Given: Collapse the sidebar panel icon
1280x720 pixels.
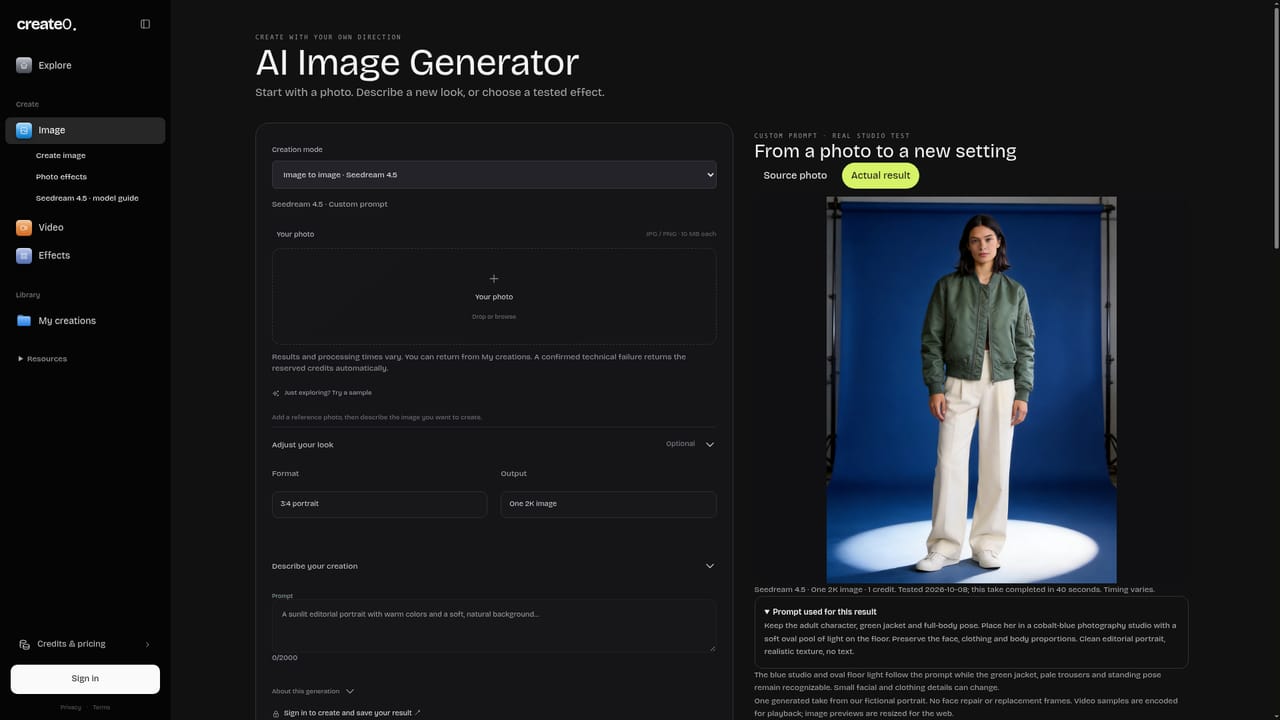Looking at the screenshot, I should pos(145,24).
